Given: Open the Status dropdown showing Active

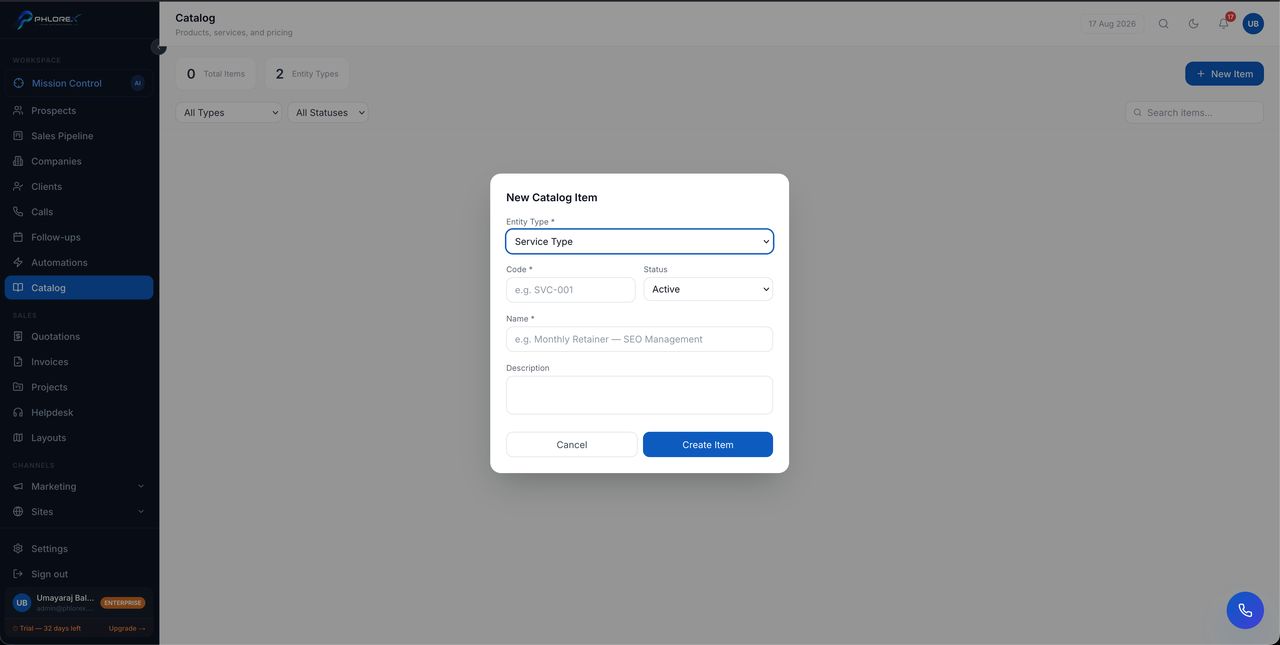Looking at the screenshot, I should click(708, 289).
